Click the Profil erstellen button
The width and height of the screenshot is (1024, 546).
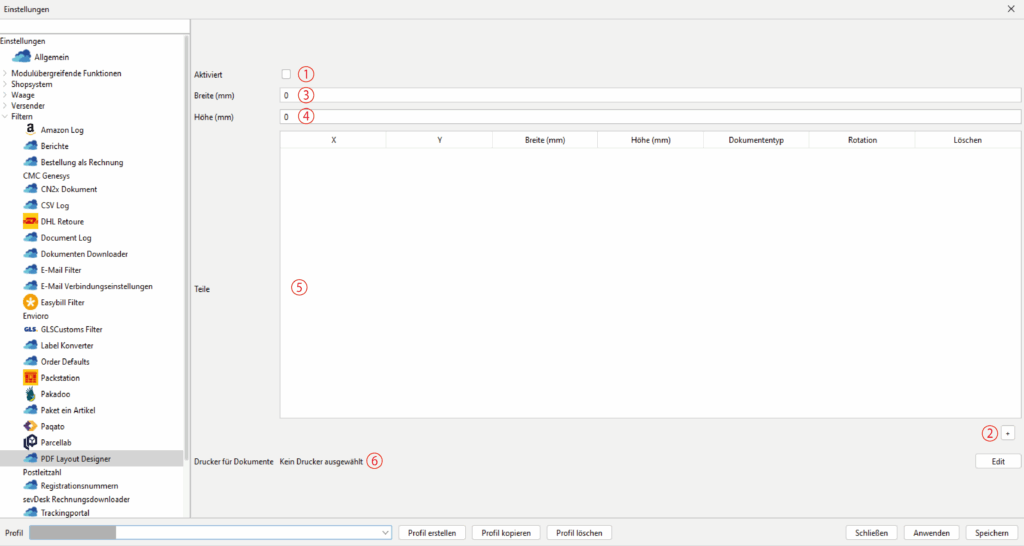tap(431, 533)
